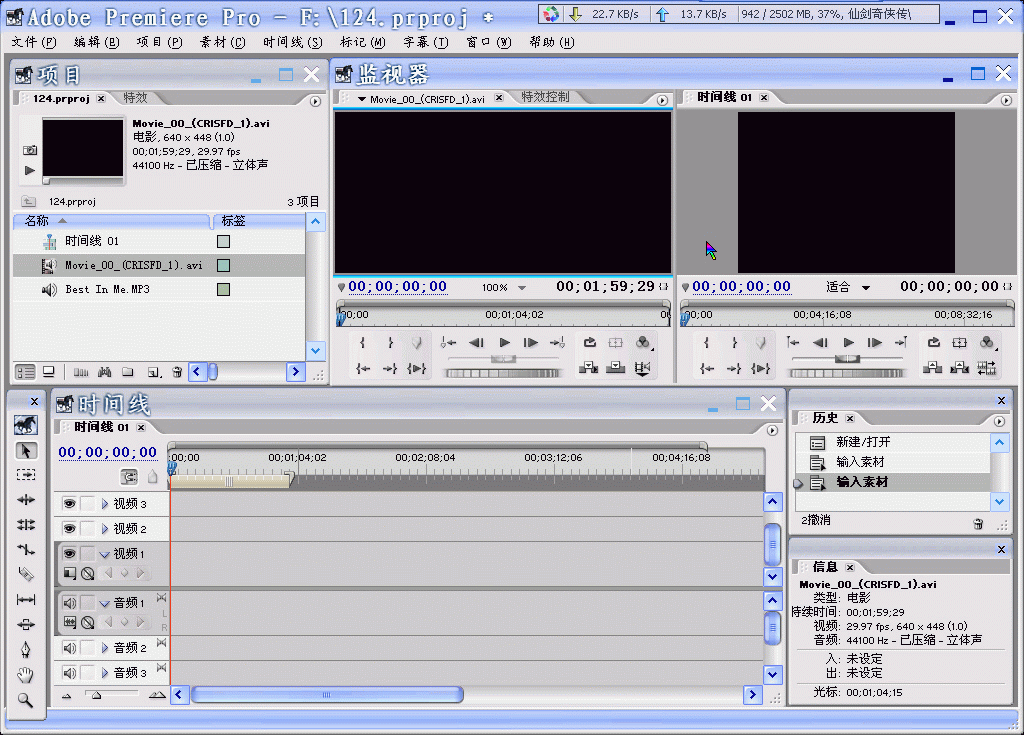
Task: Click Automate to Sequence icon in project panel
Action: [81, 372]
